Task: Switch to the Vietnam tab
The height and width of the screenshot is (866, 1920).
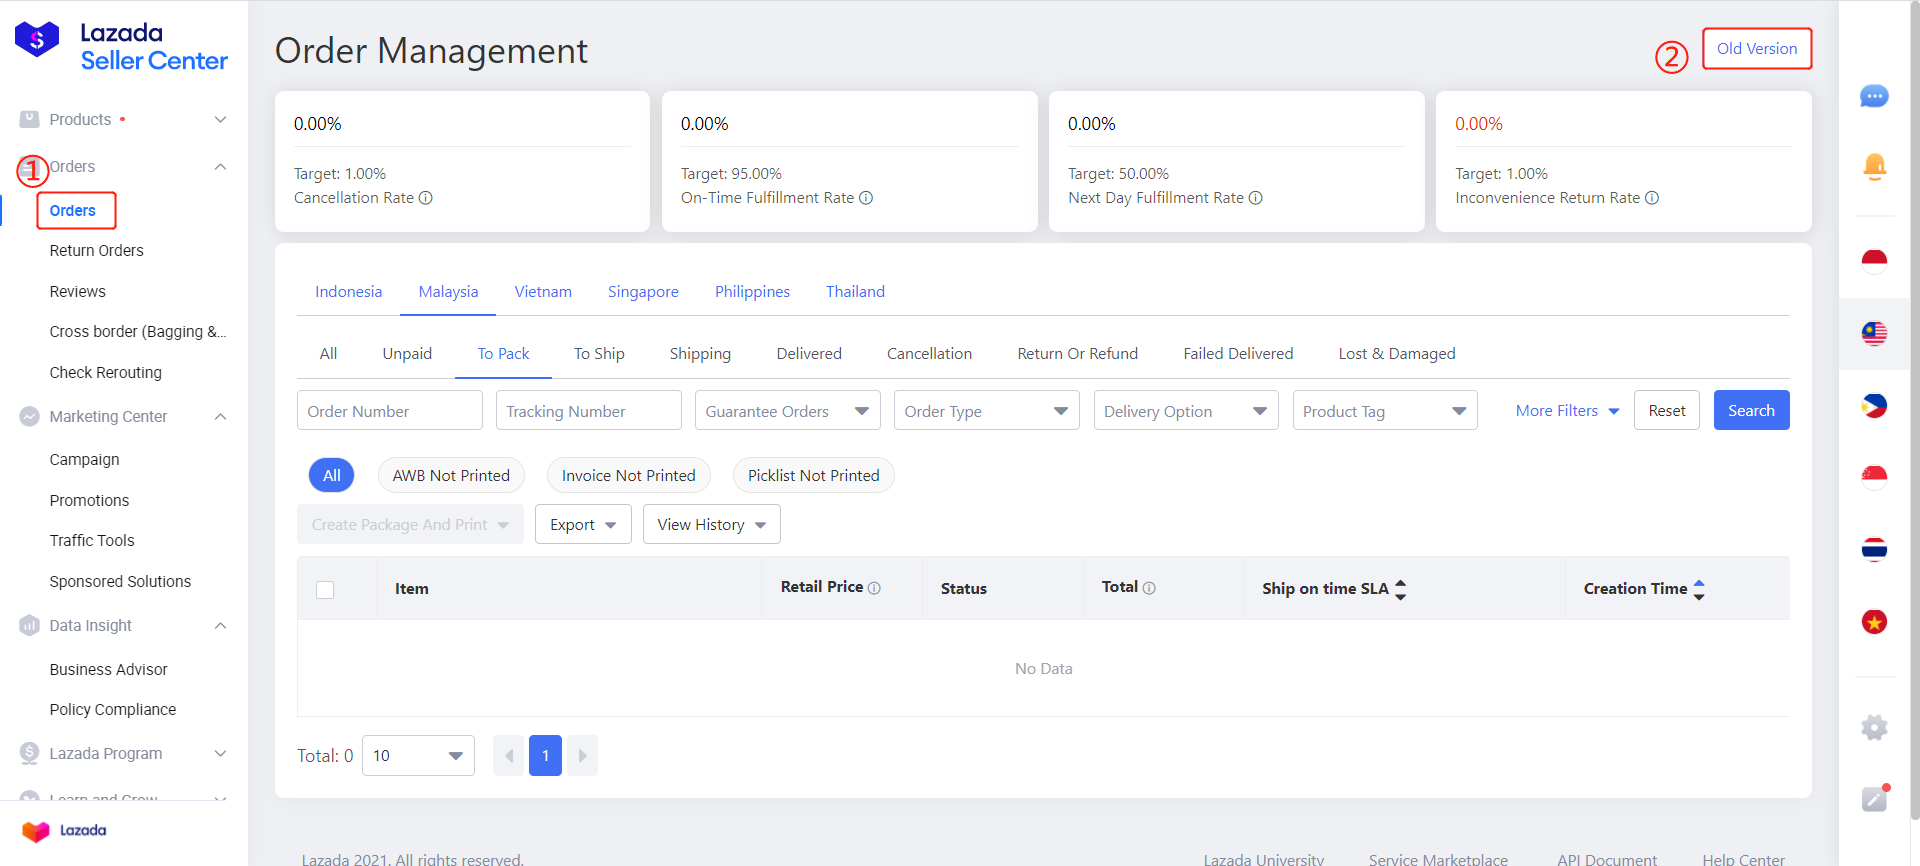Action: coord(543,292)
